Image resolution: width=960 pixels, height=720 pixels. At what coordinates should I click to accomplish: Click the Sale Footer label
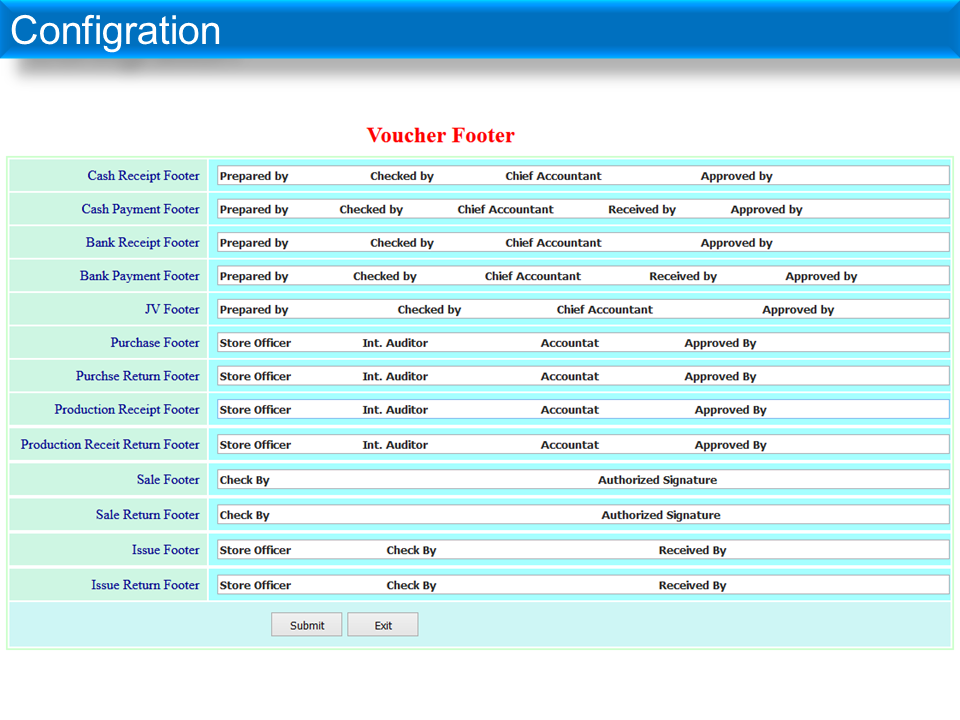pos(168,480)
